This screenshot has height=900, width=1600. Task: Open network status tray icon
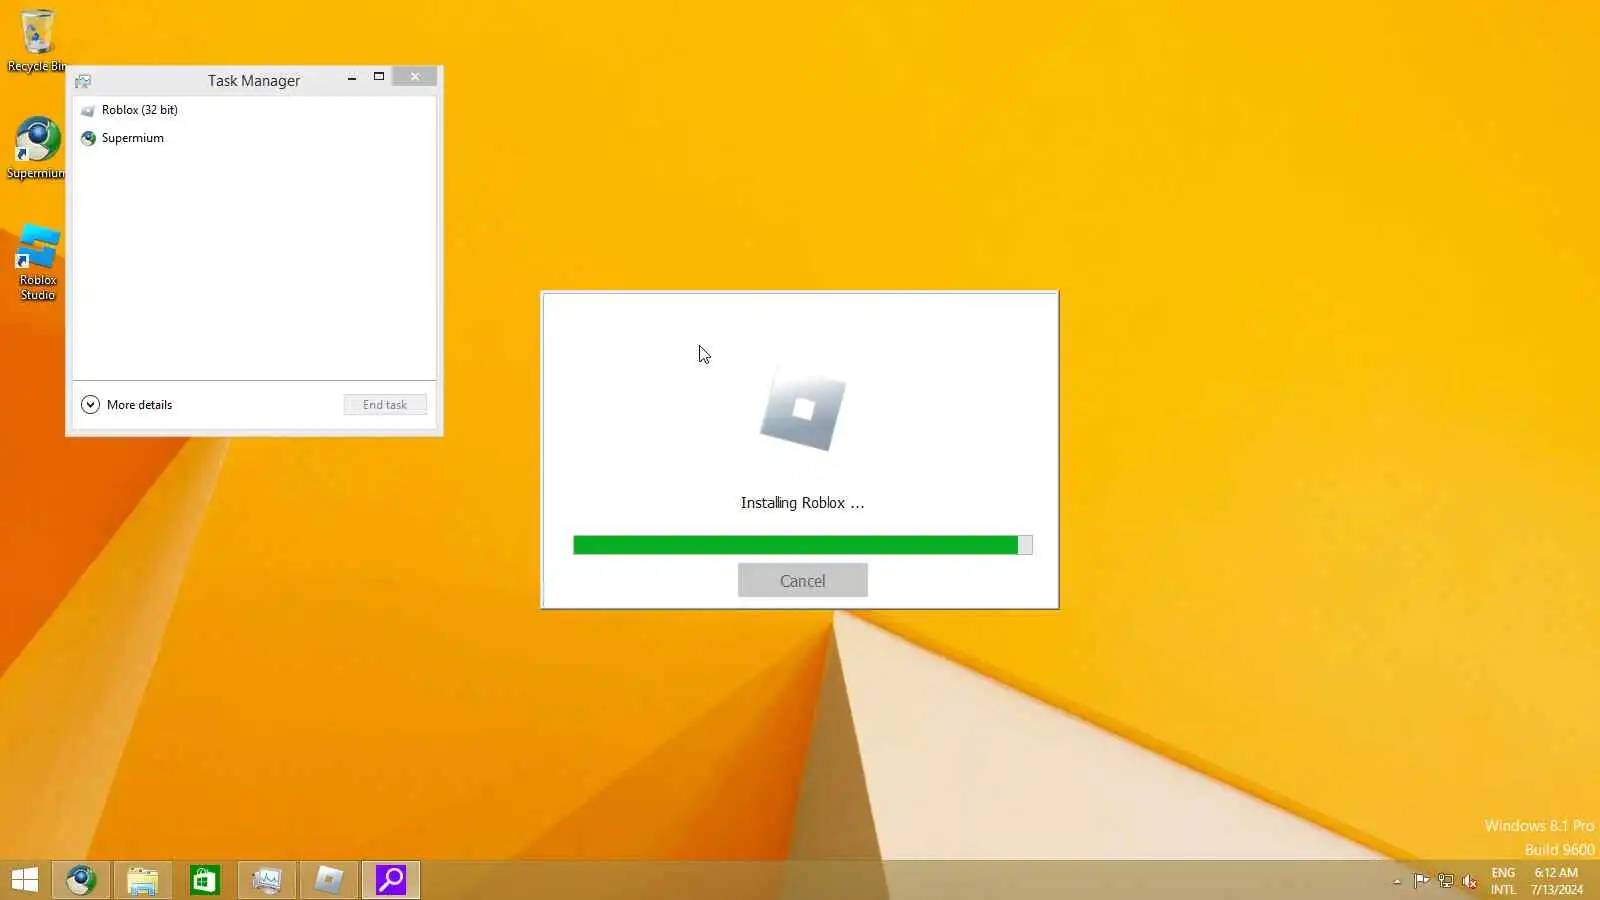coord(1445,881)
